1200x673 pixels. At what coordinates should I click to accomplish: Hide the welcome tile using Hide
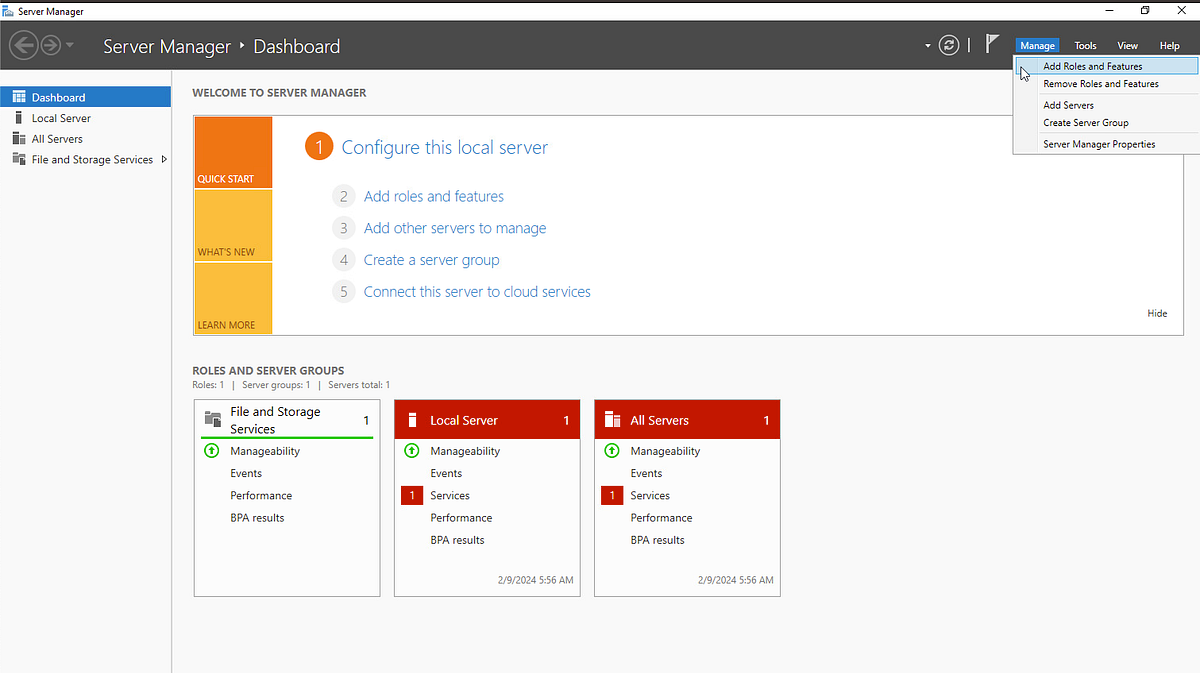pos(1157,314)
